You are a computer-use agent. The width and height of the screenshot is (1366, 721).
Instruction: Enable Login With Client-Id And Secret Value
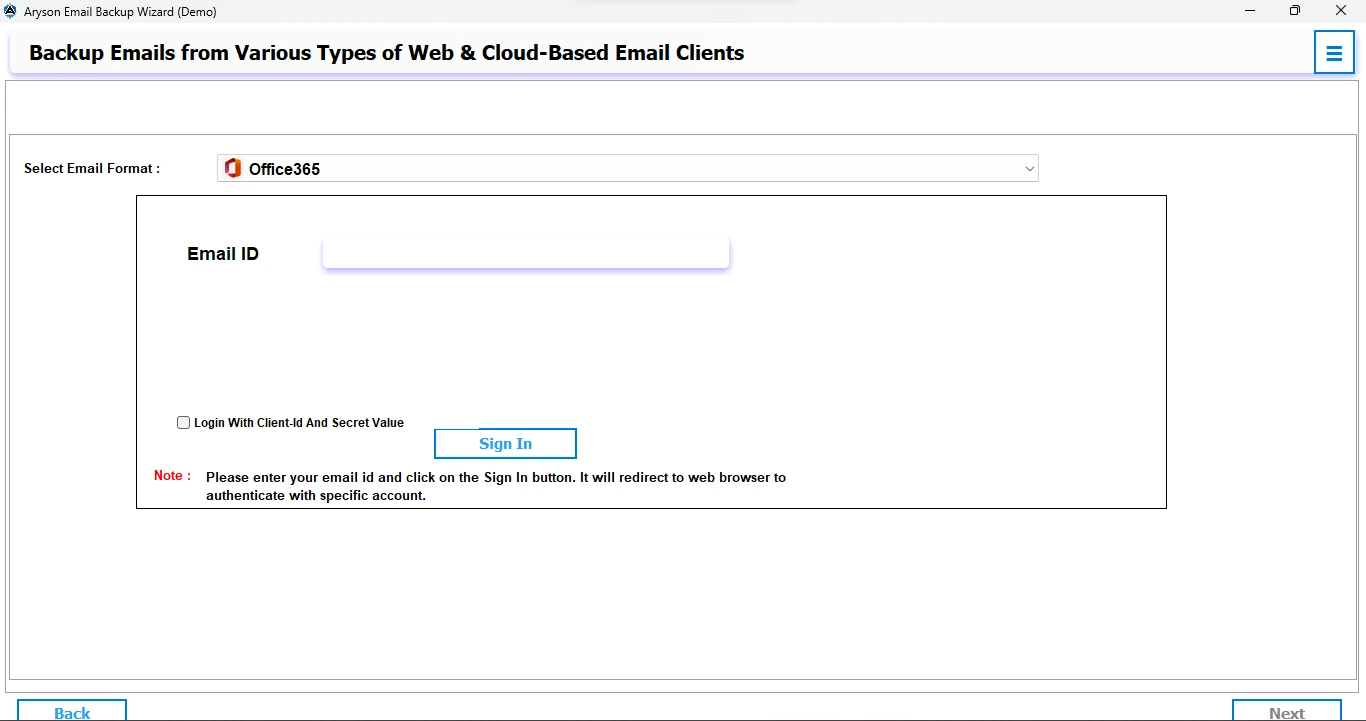point(183,422)
